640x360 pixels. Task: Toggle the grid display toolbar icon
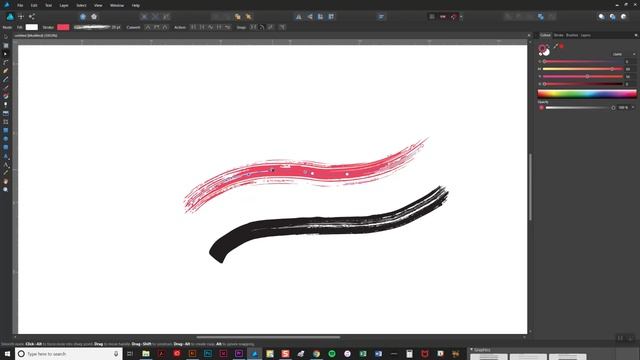432,17
